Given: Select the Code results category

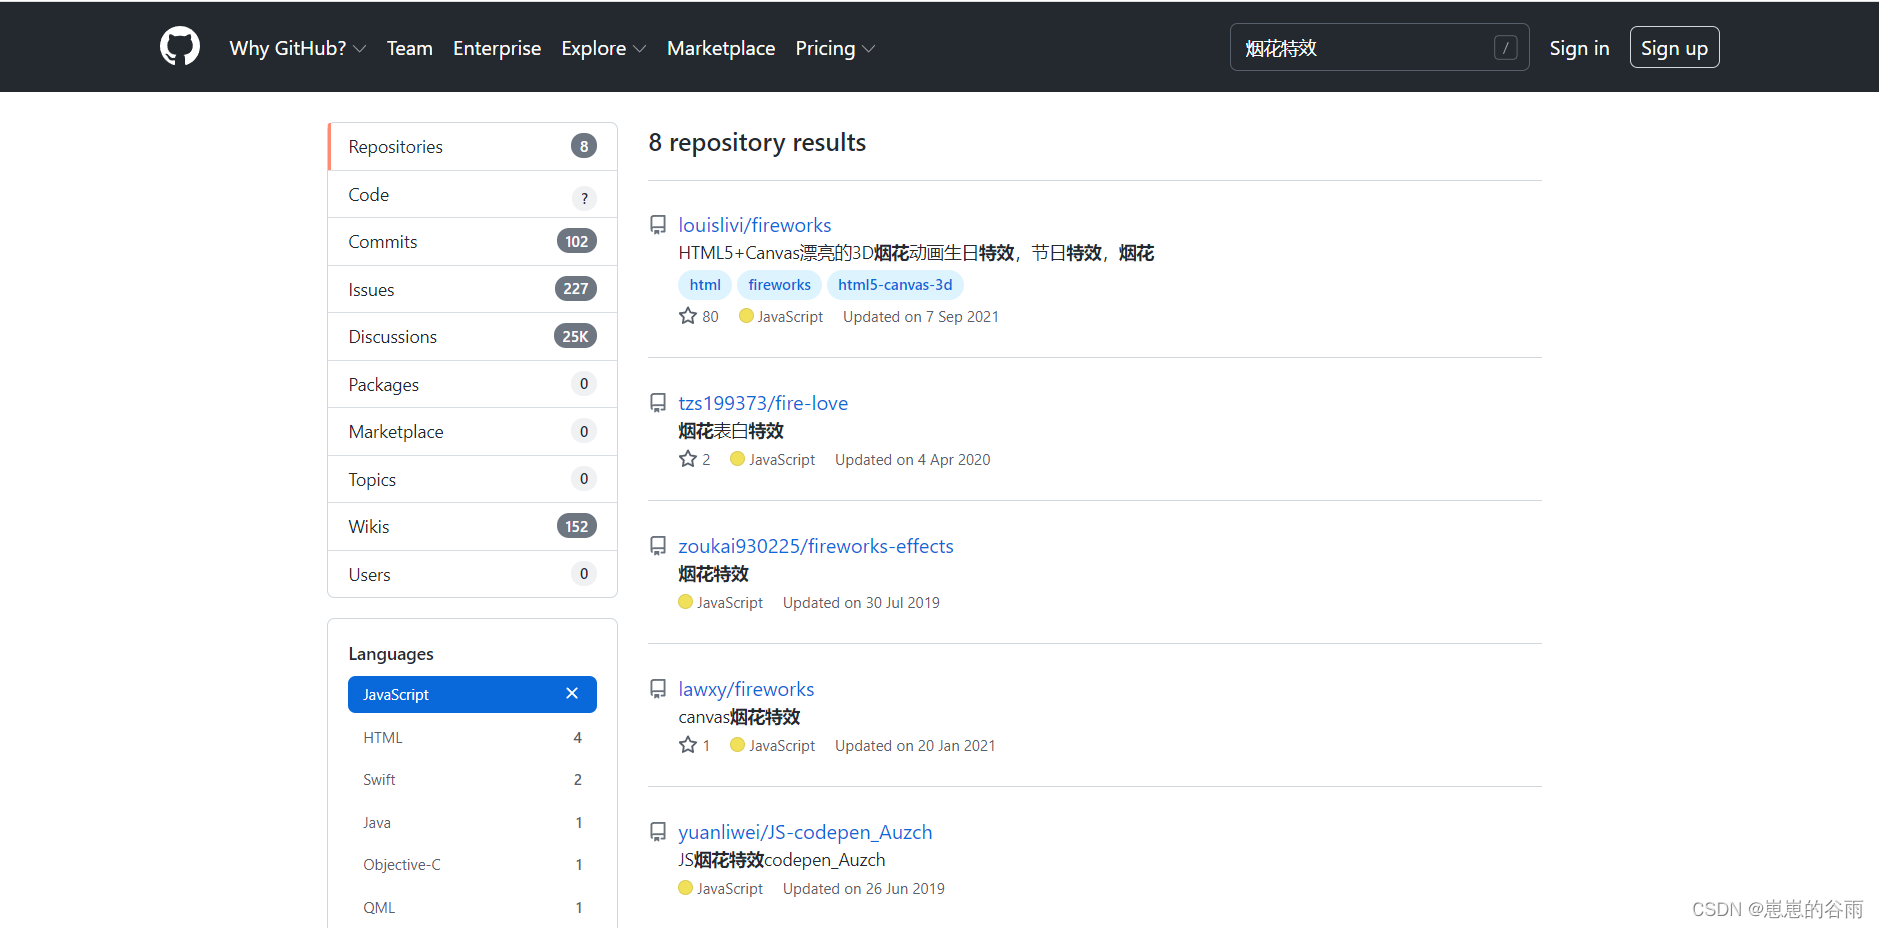Looking at the screenshot, I should pyautogui.click(x=472, y=195).
